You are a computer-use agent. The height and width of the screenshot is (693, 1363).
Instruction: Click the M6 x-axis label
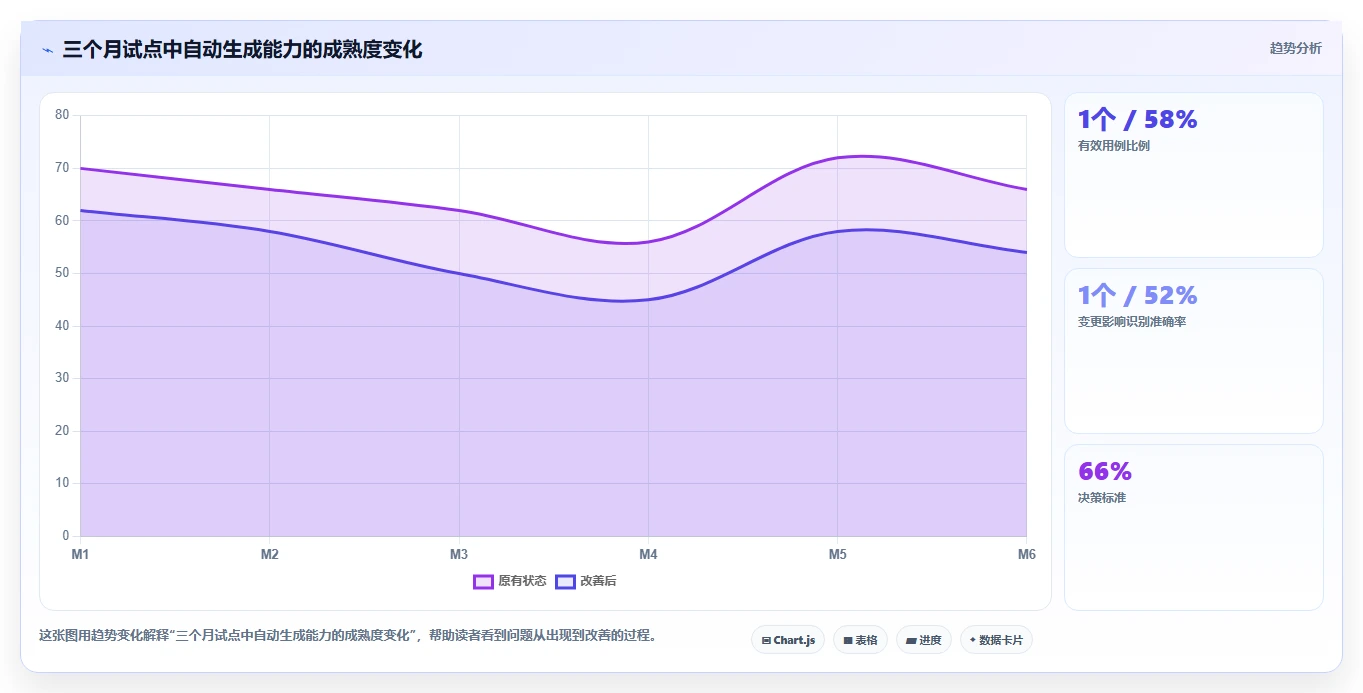tap(1026, 554)
